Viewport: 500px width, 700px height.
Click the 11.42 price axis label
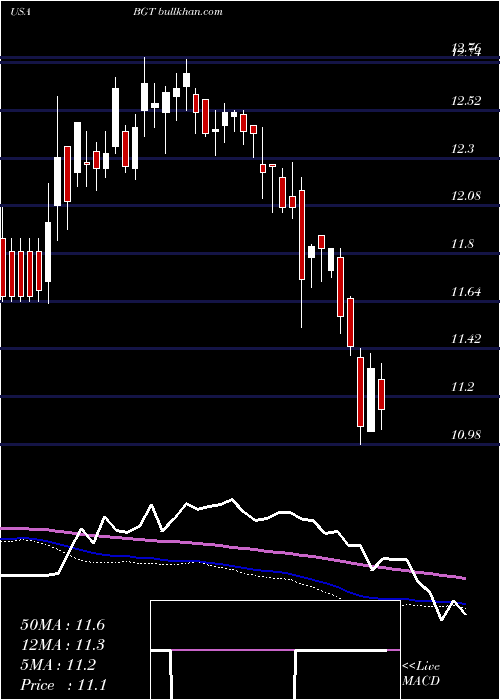[x=466, y=339]
